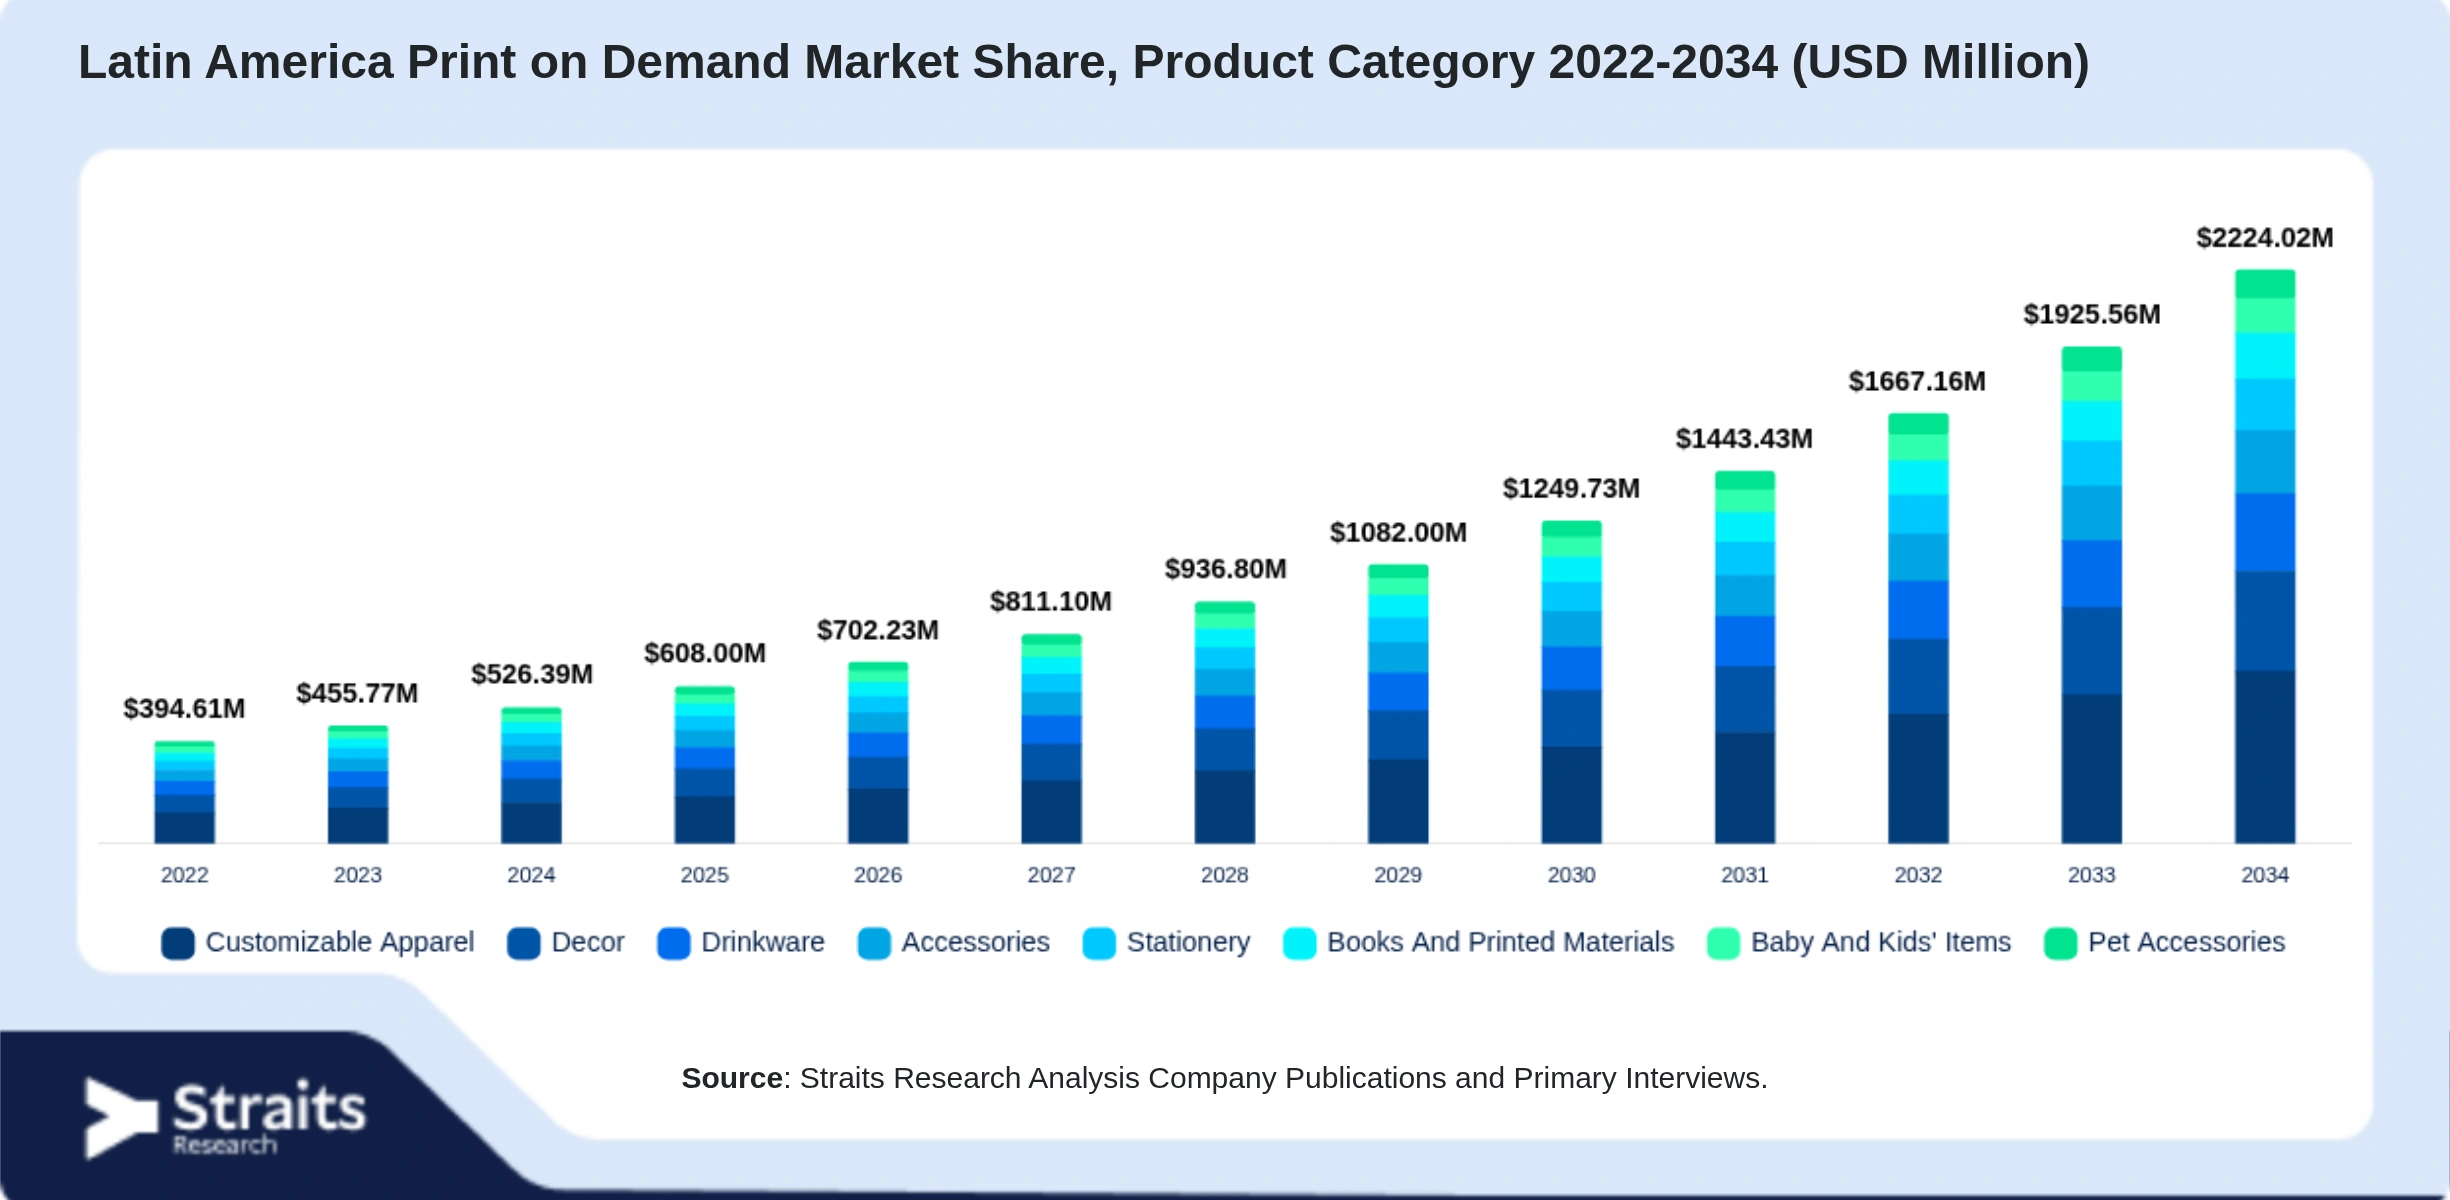
Task: Toggle the Customizable Apparel legend label
Action: tap(340, 942)
